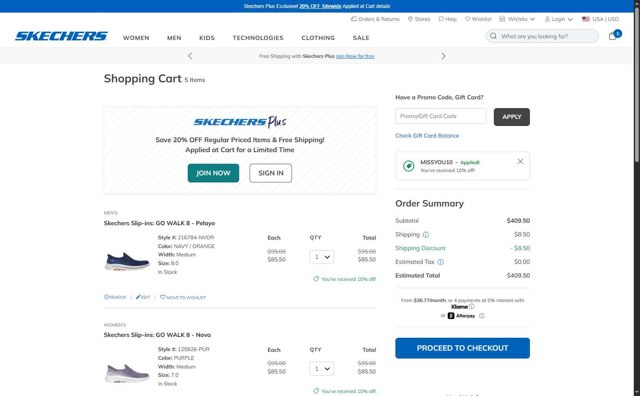
Task: Open Orders & Returns
Action: pos(375,19)
